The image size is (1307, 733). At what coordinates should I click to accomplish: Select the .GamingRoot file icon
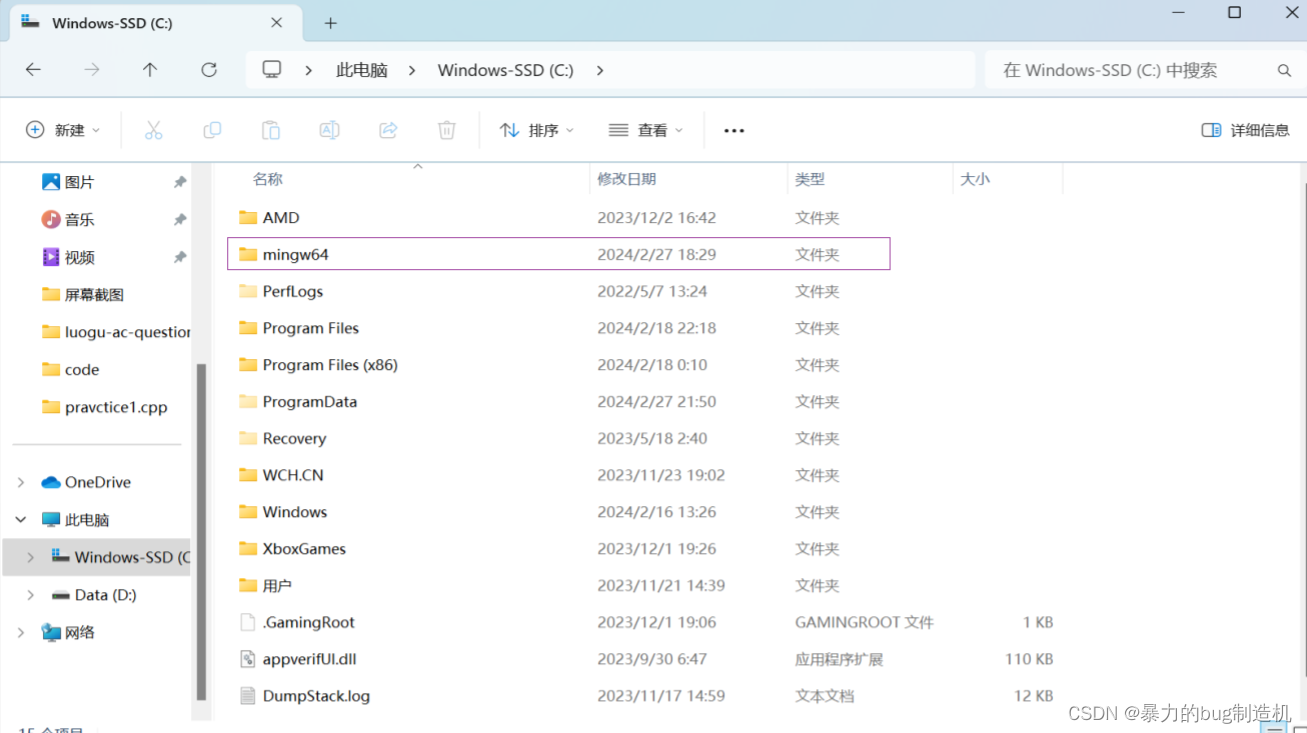pyautogui.click(x=248, y=622)
